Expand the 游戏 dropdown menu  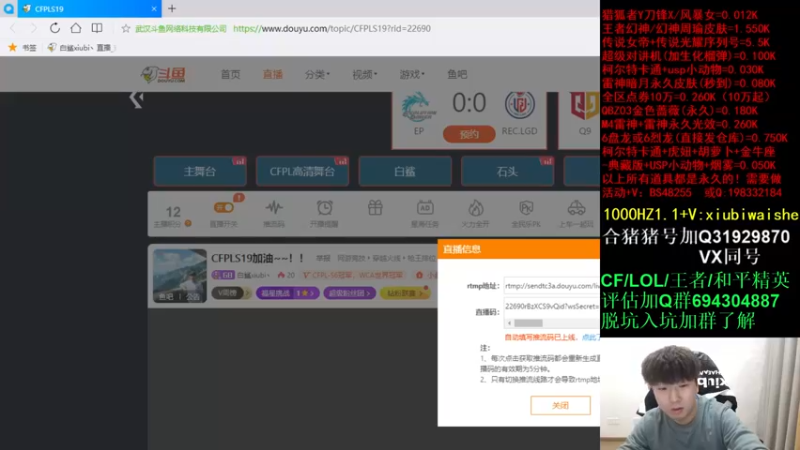pos(412,74)
